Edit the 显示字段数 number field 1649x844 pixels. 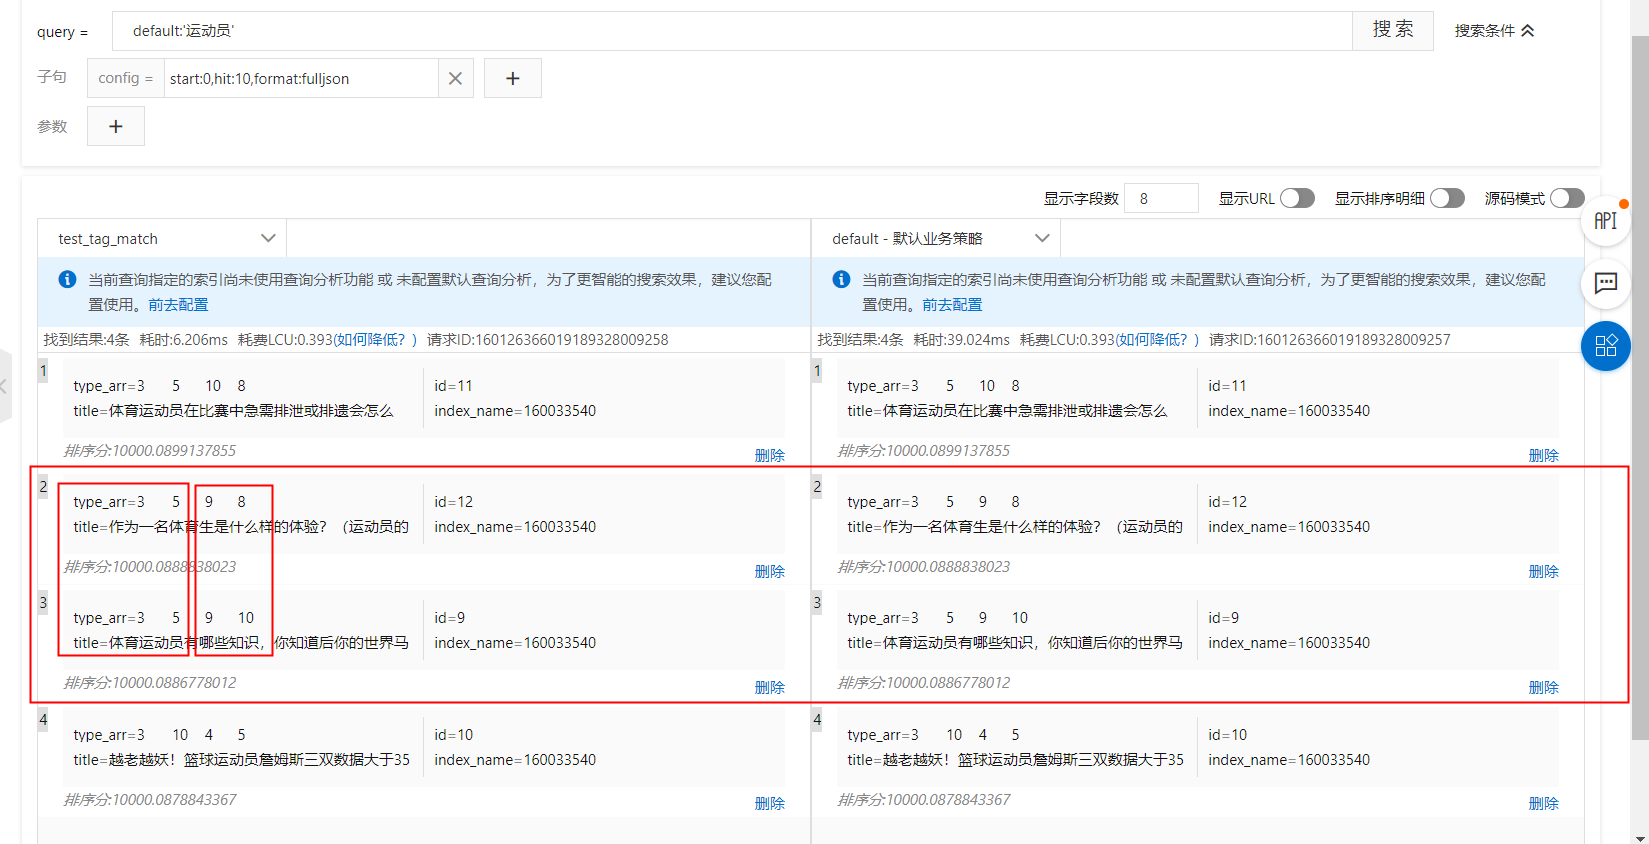point(1161,198)
